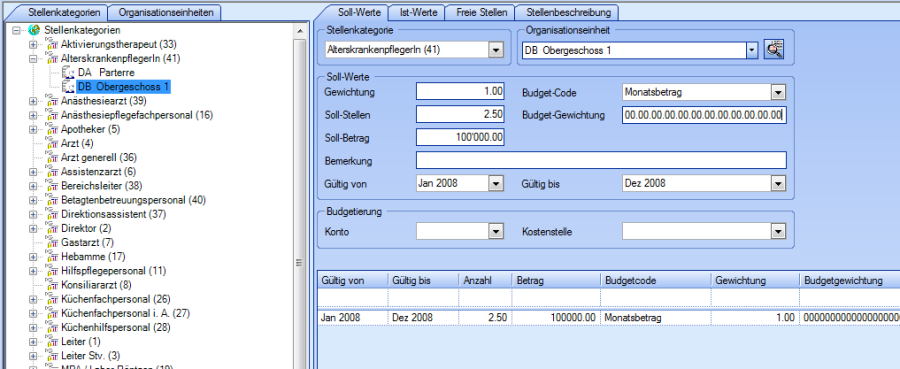Viewport: 900px width, 369px height.
Task: Select Küchenfachpersonal (26) in the tree
Action: click(115, 299)
